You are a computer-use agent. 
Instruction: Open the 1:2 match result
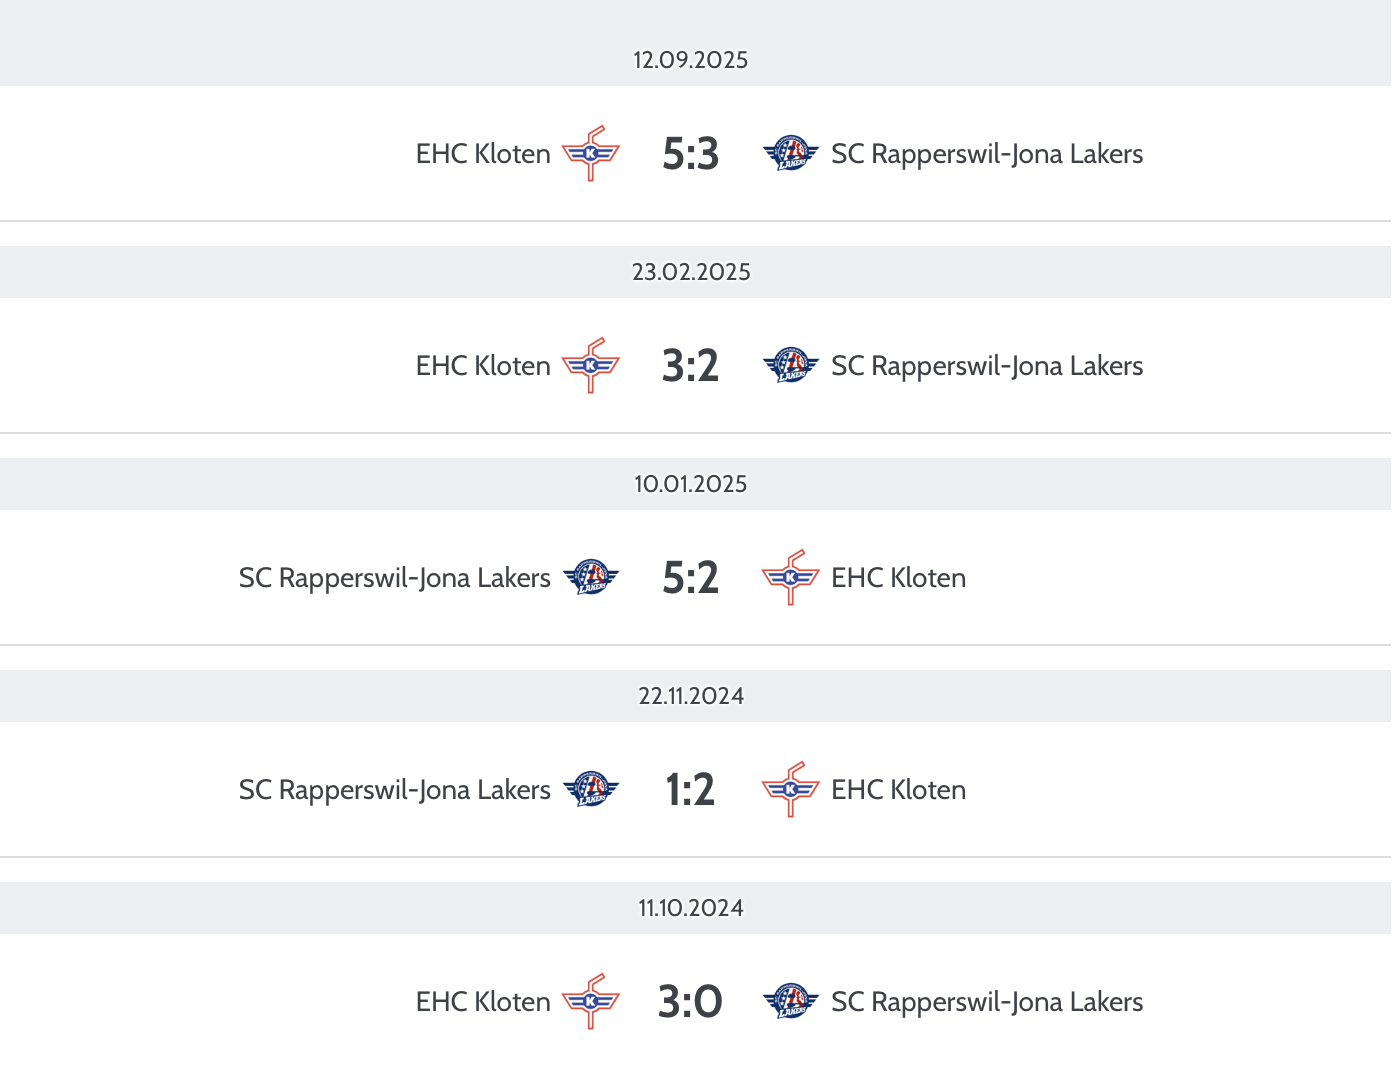pos(691,790)
